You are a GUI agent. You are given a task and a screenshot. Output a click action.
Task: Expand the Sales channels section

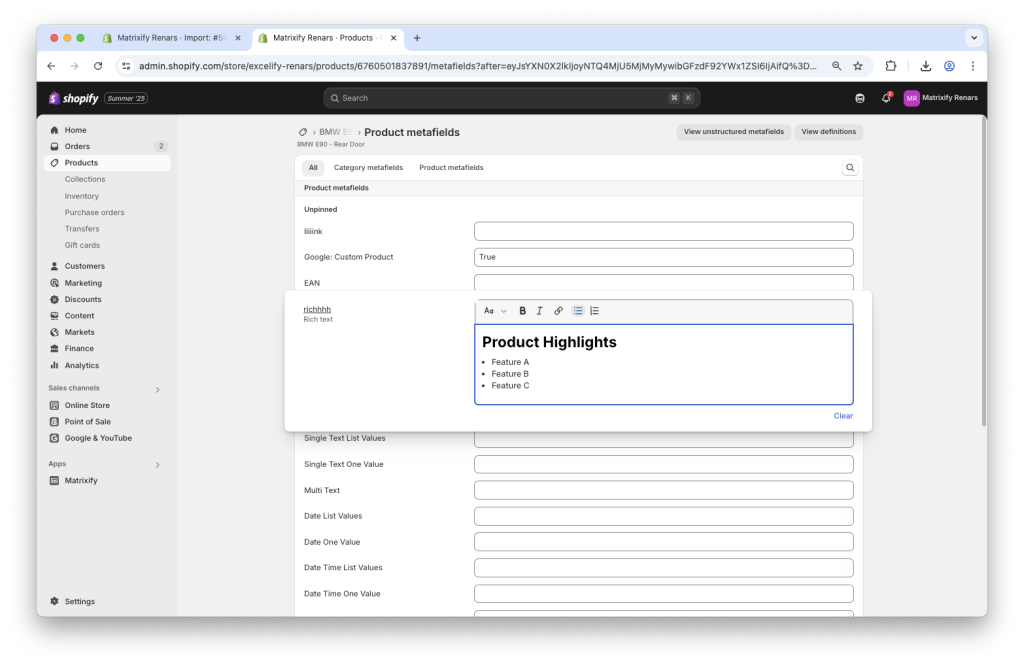pos(105,387)
